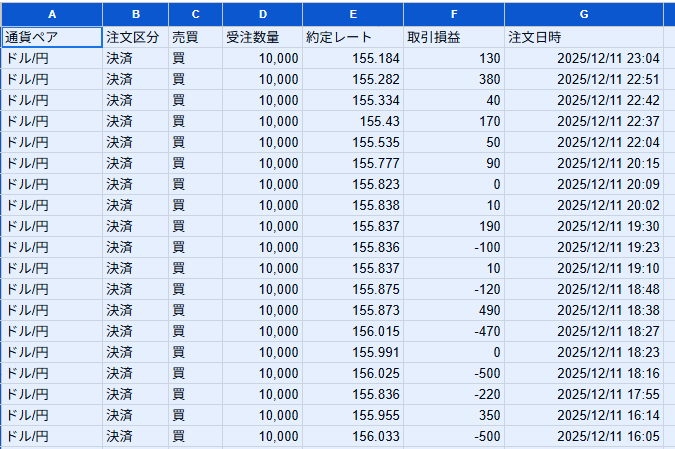Select the 通貨ペア header cell
675x449 pixels.
tap(52, 37)
